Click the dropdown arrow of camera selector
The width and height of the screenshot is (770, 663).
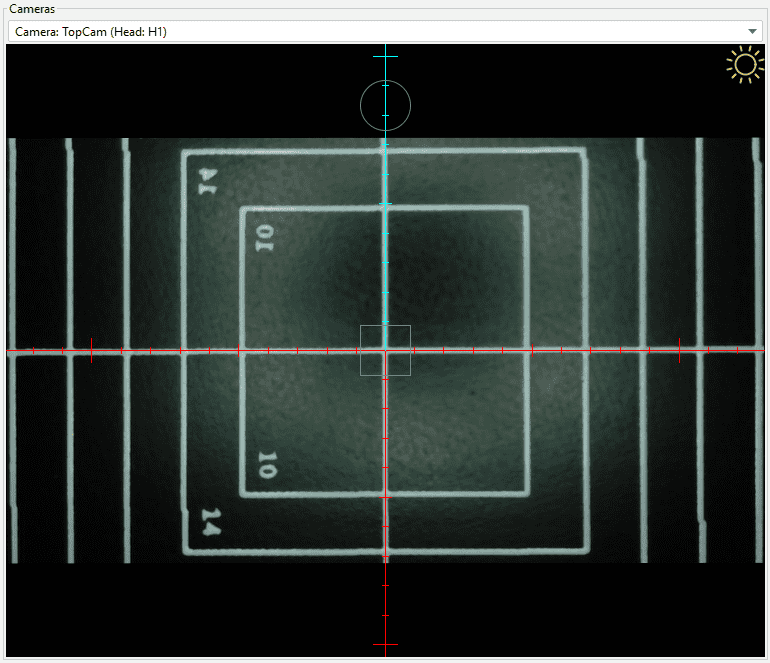(752, 32)
